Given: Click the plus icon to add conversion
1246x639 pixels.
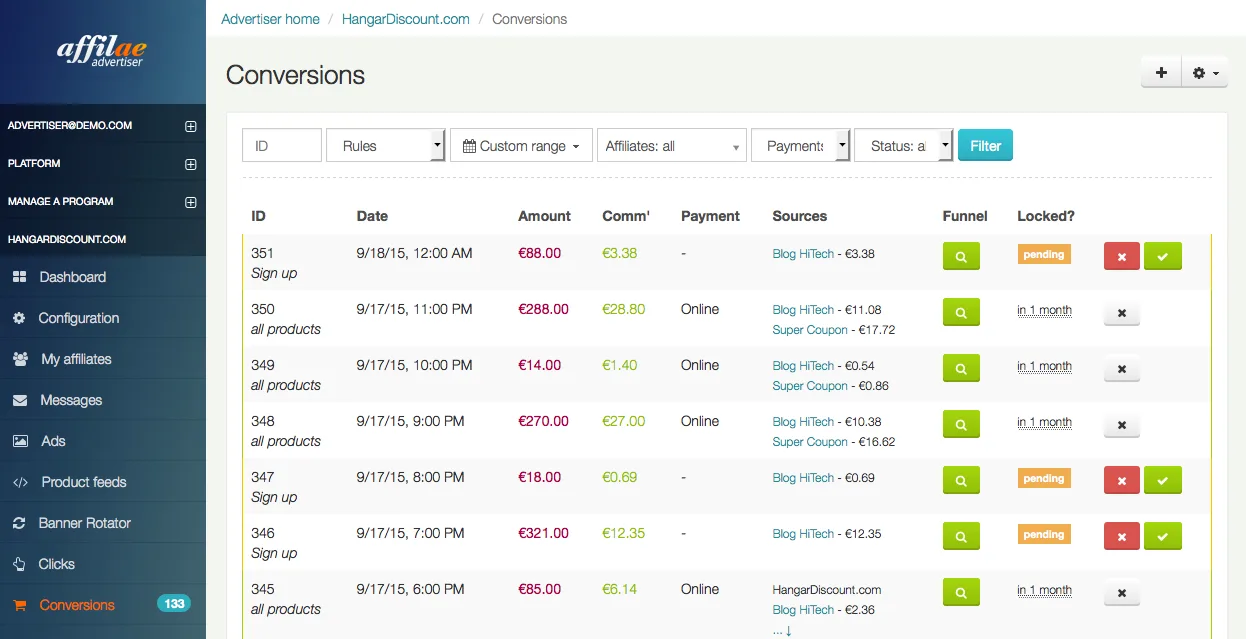Looking at the screenshot, I should pyautogui.click(x=1161, y=73).
